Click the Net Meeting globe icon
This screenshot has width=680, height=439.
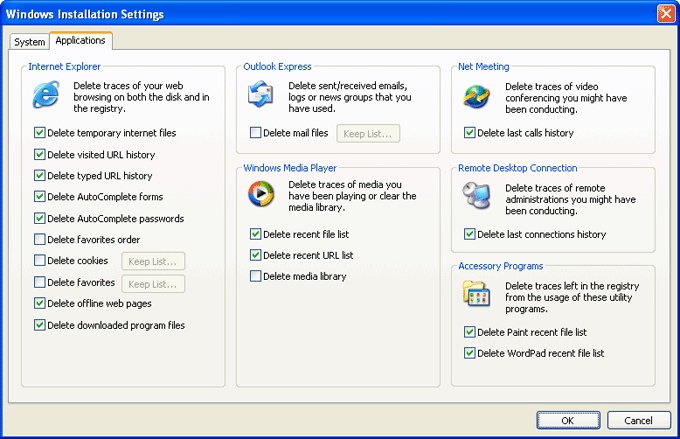coord(476,96)
